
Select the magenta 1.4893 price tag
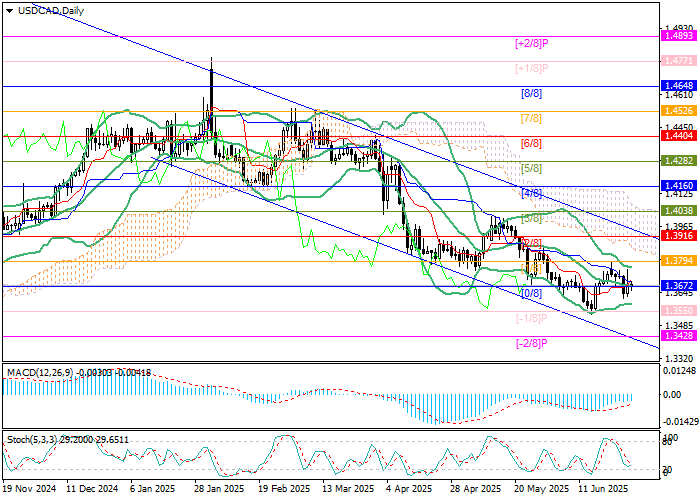678,35
